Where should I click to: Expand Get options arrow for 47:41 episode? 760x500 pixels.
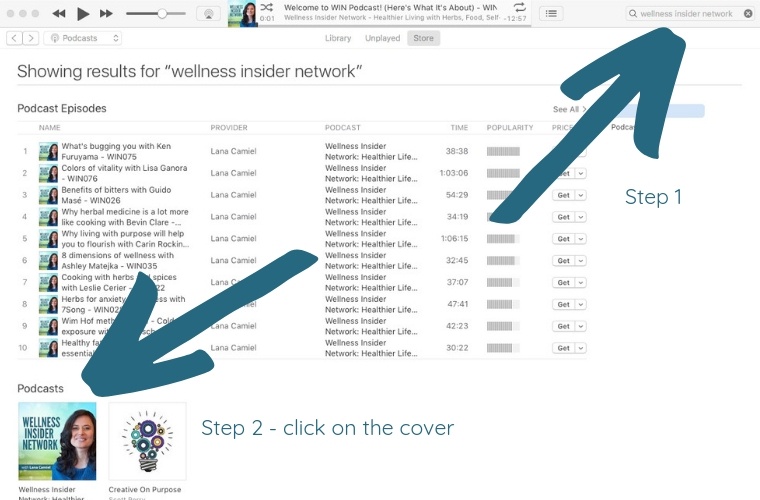tap(581, 304)
